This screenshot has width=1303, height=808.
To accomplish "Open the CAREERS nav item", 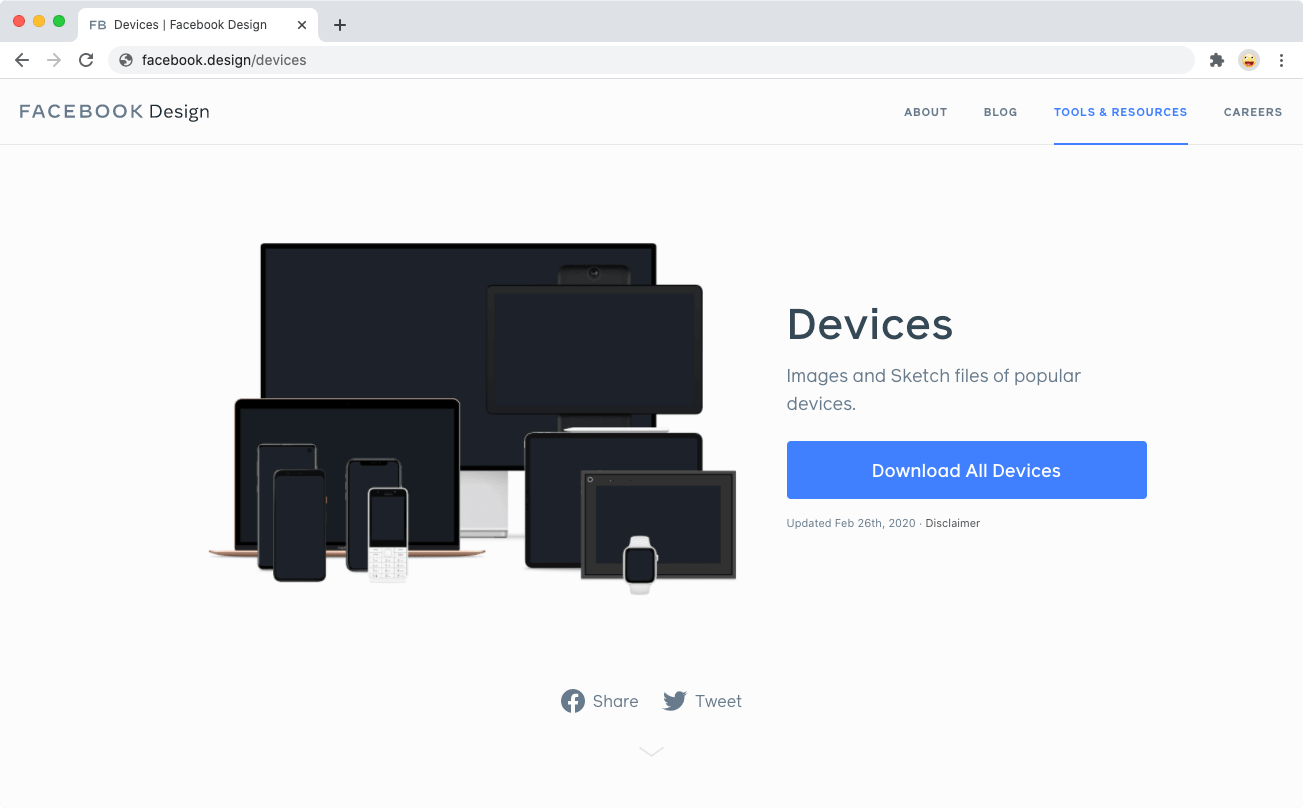I will tap(1252, 112).
